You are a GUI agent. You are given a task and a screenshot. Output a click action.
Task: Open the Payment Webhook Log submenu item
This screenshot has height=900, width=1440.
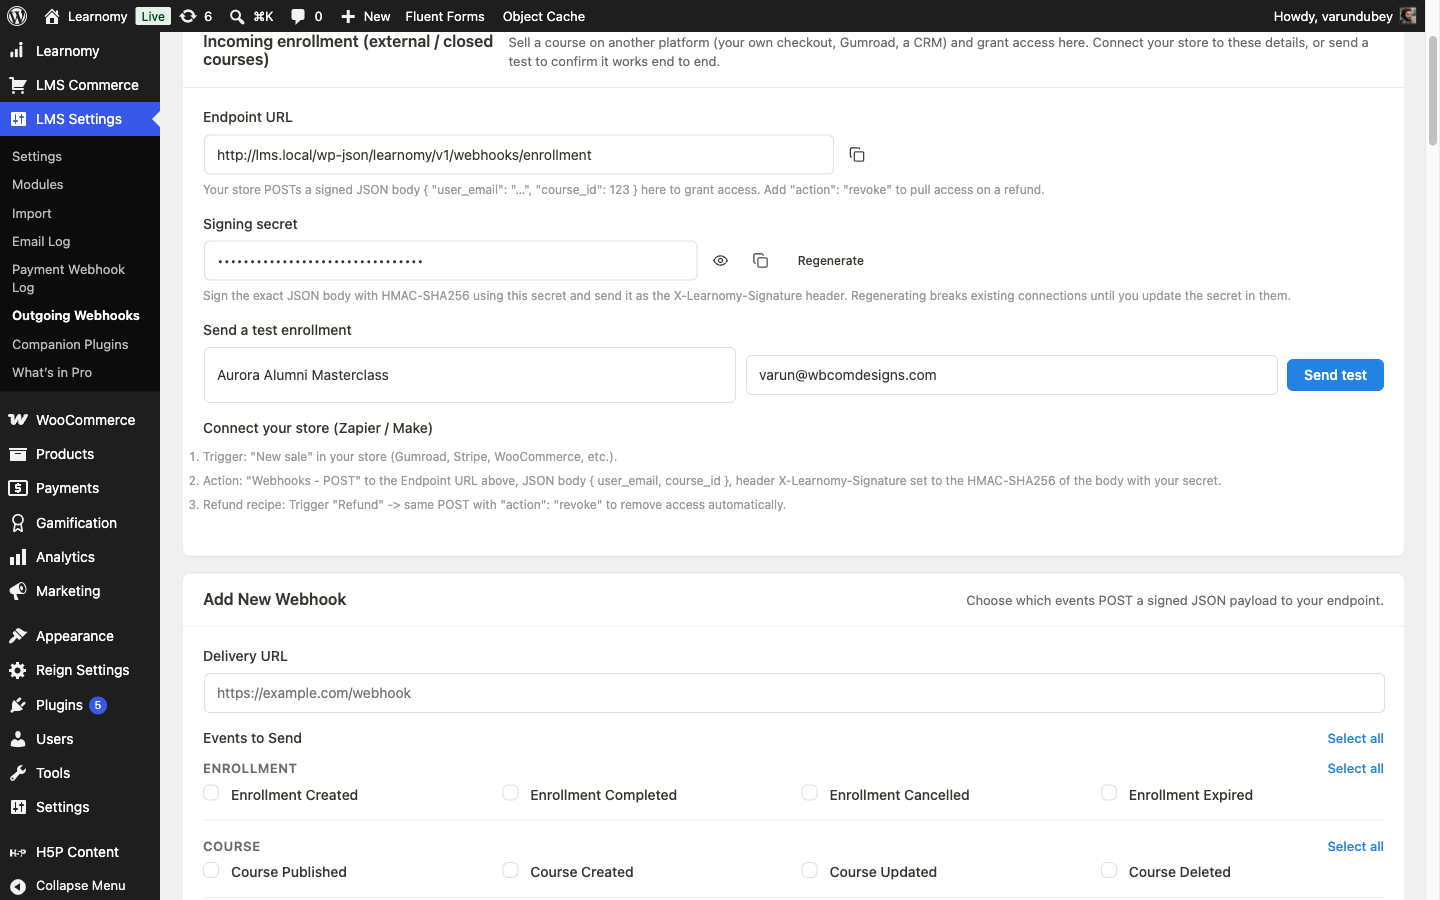68,278
